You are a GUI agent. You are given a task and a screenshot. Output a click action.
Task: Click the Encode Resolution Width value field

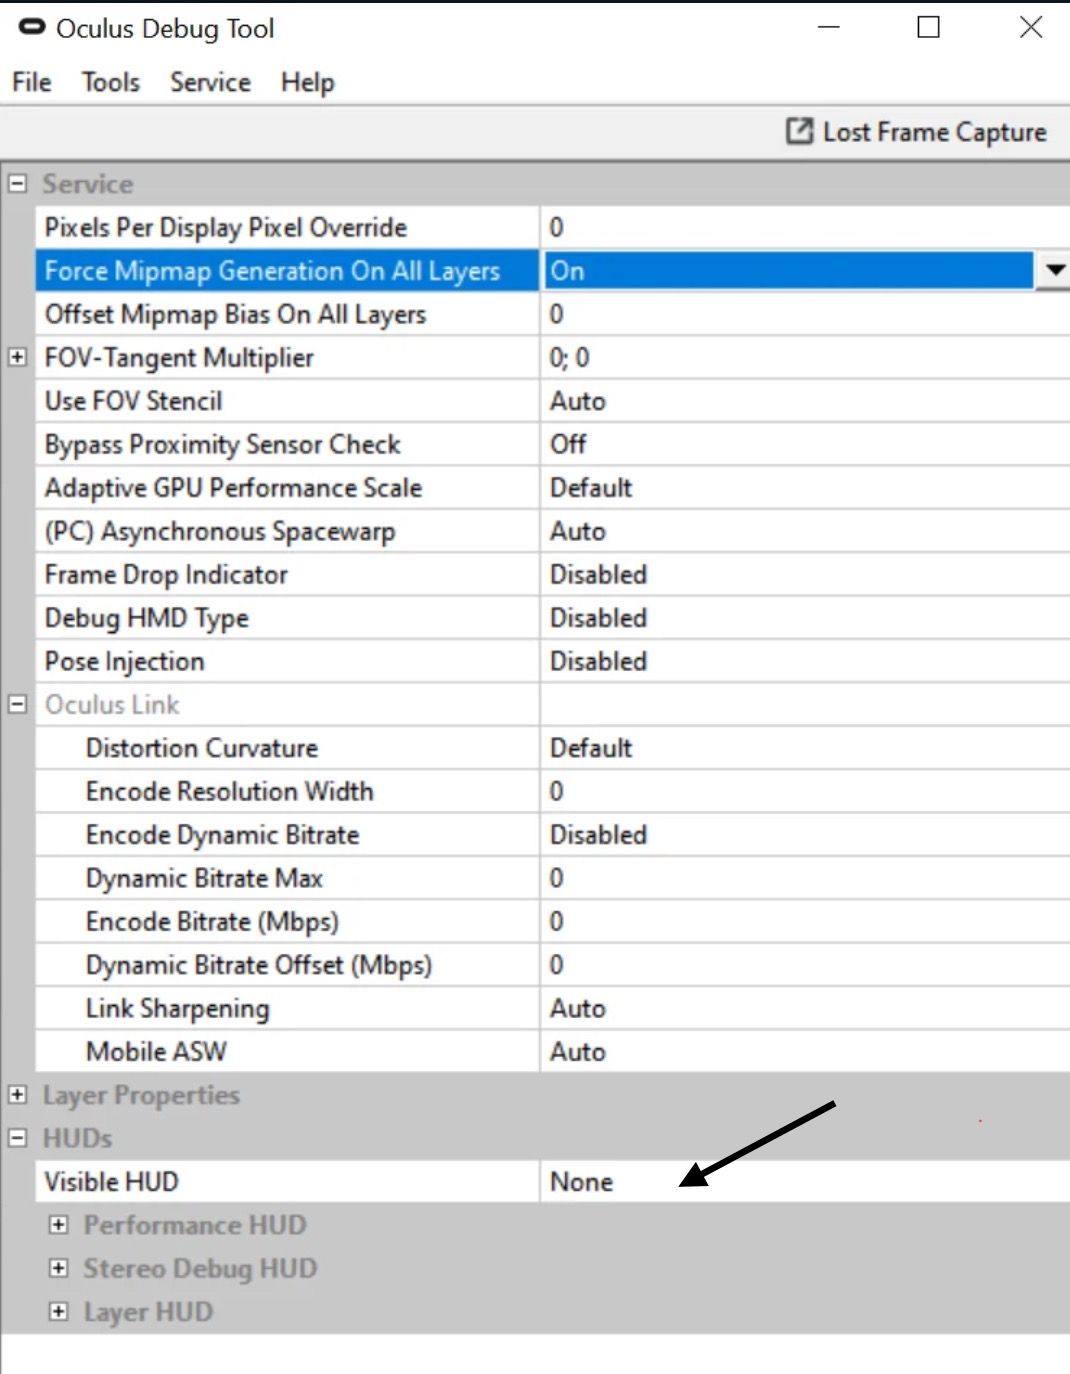coord(805,792)
